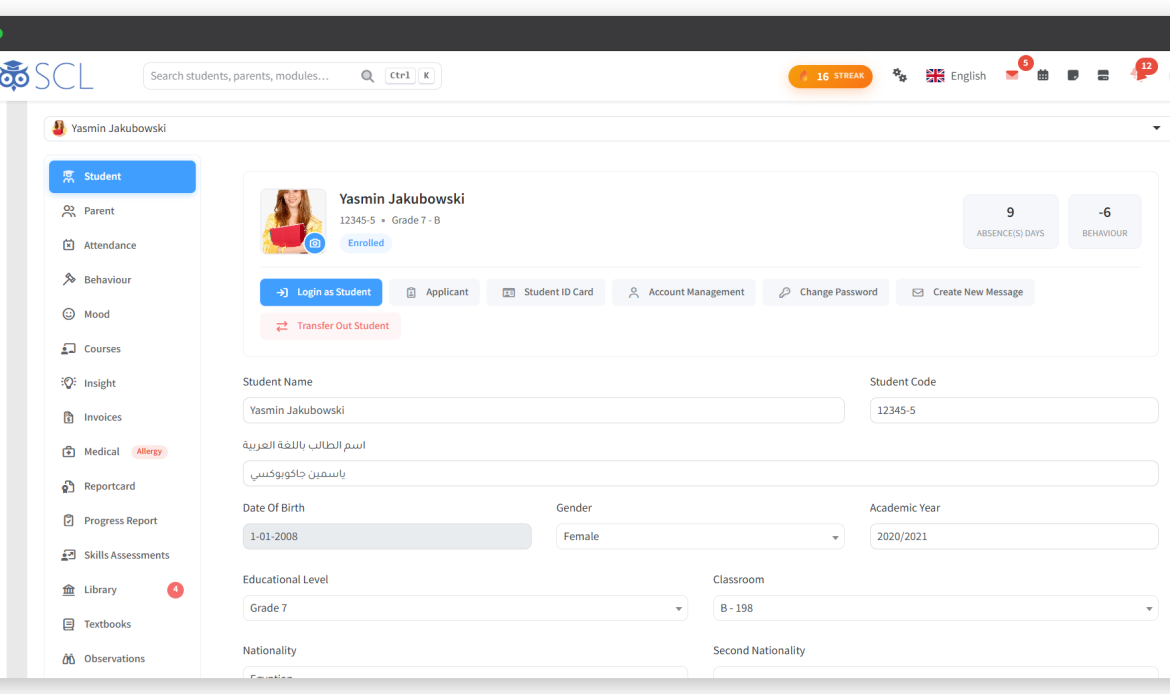The width and height of the screenshot is (1170, 694).
Task: Click the Behaviour score card
Action: click(1104, 222)
